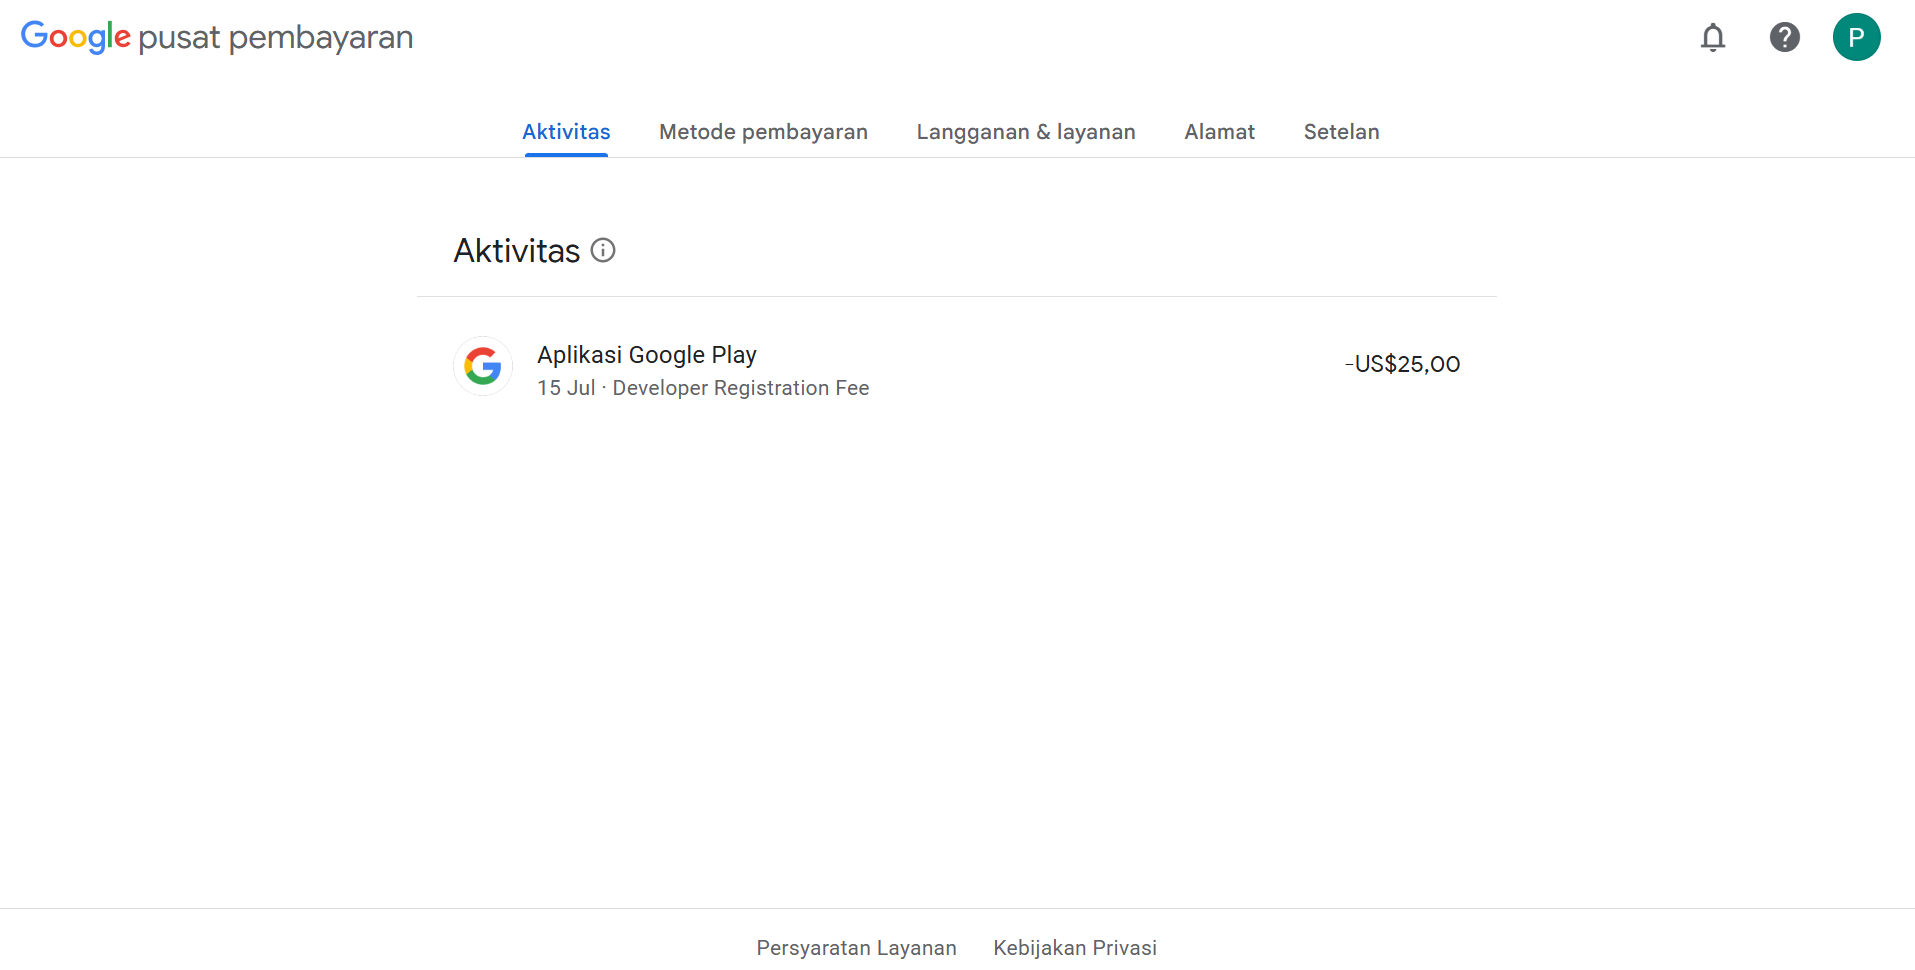This screenshot has height=970, width=1915.
Task: Click the -US$25,00 amount
Action: tap(1402, 364)
